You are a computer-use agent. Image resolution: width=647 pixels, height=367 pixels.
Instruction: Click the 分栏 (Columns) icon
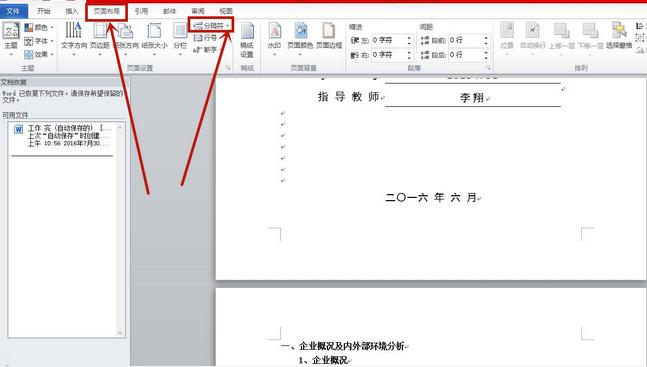180,31
